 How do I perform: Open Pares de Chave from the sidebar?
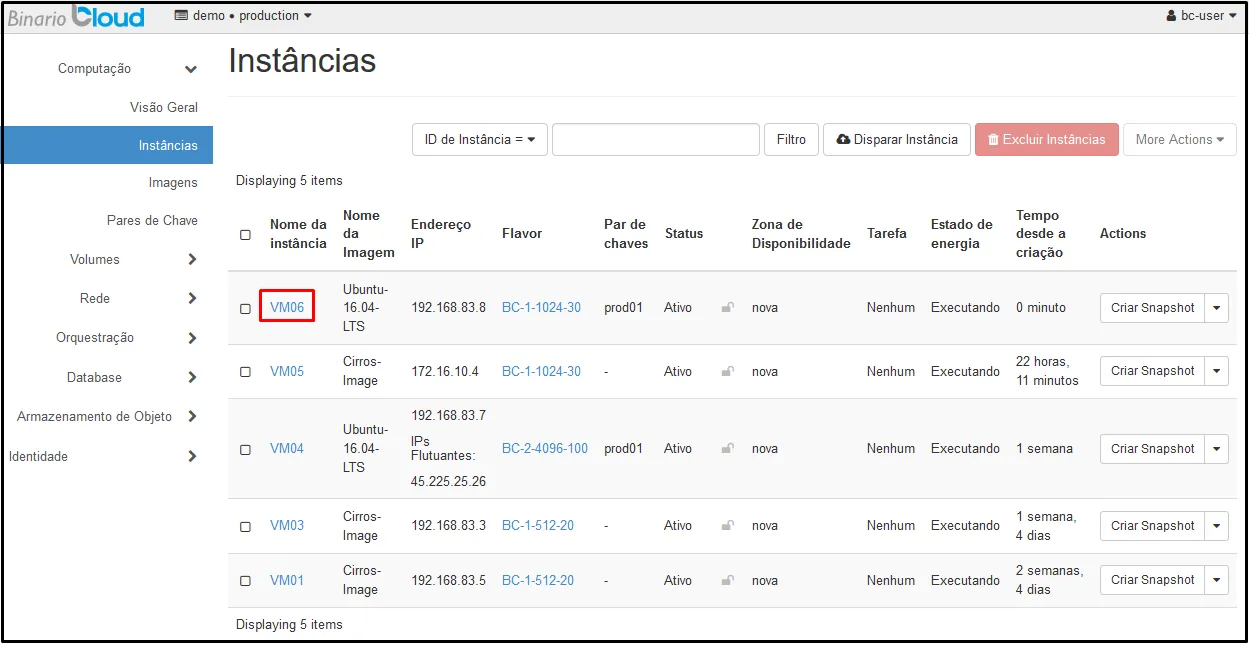(152, 220)
